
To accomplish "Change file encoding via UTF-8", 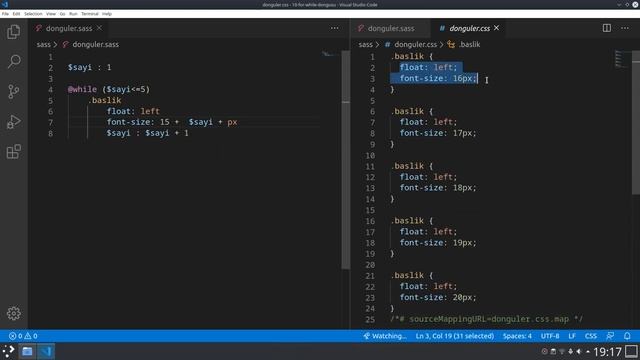I will pos(550,336).
